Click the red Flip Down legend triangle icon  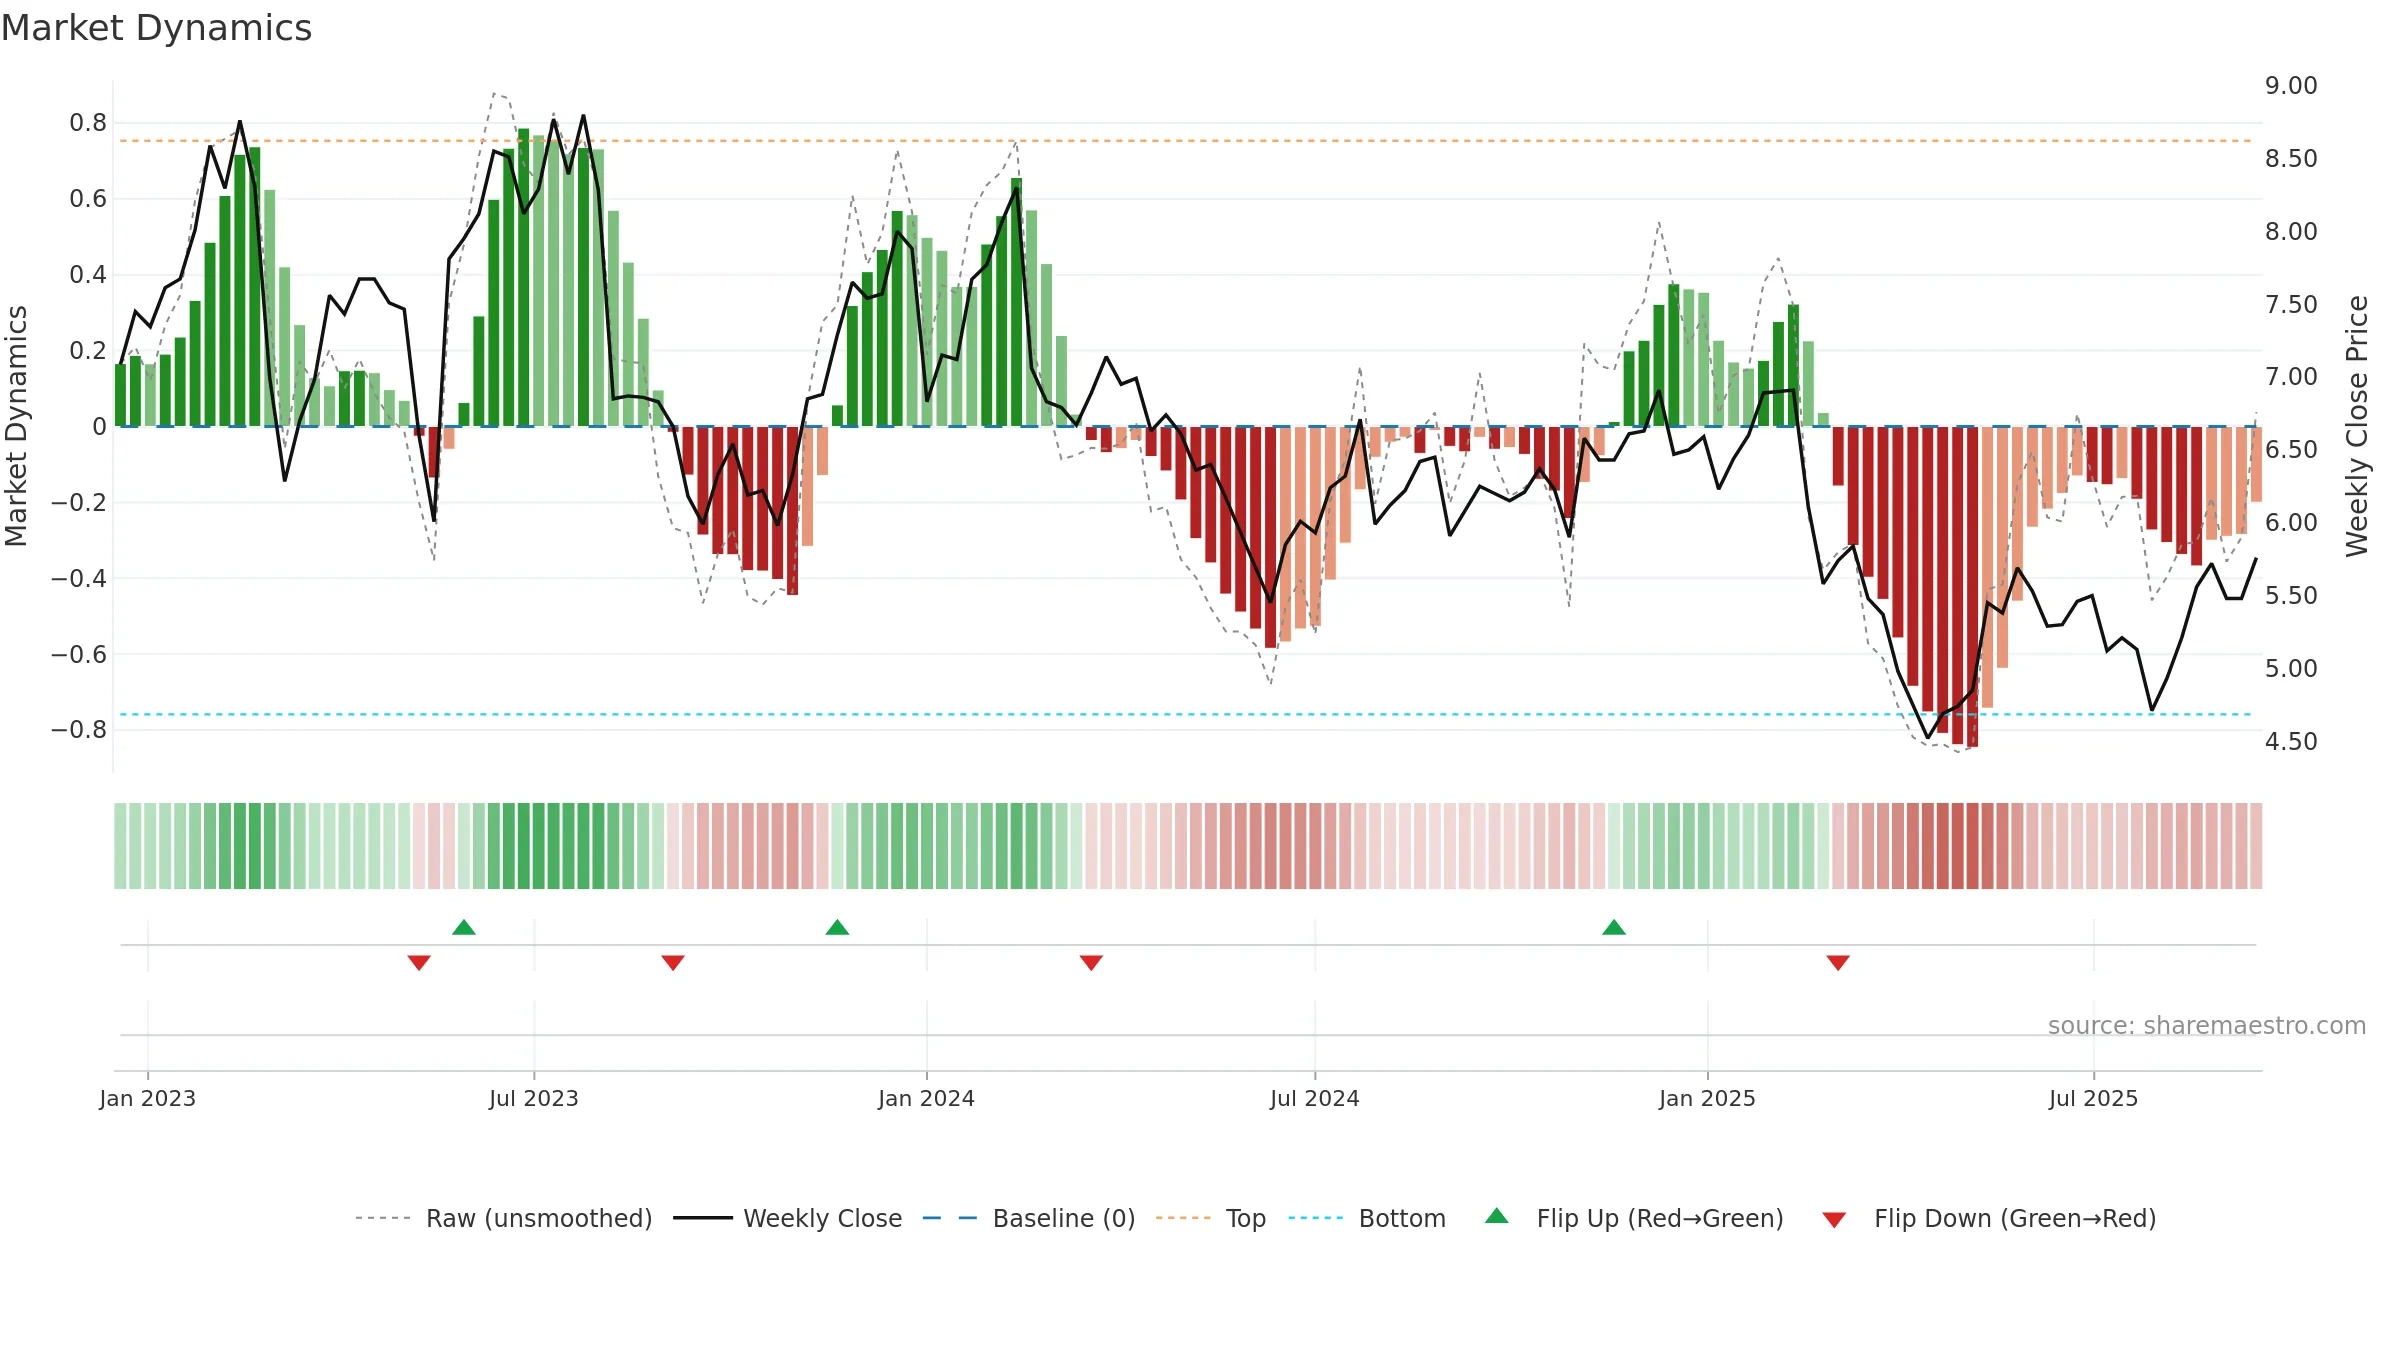(x=1834, y=1220)
